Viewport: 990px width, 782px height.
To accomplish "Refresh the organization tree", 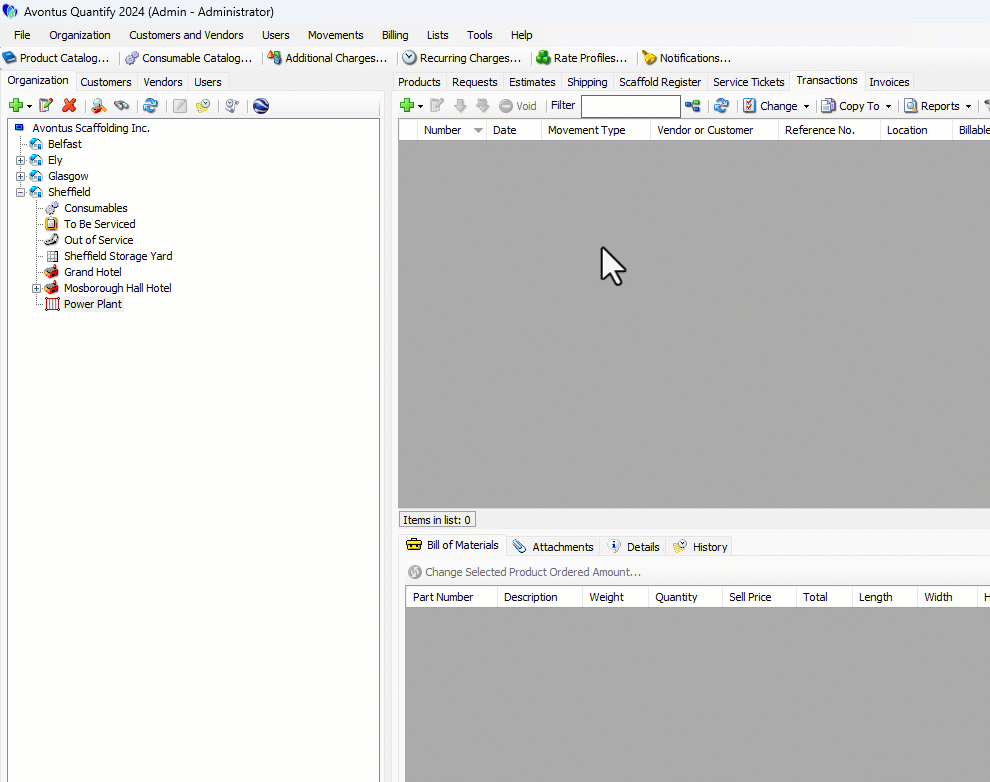I will [x=150, y=106].
